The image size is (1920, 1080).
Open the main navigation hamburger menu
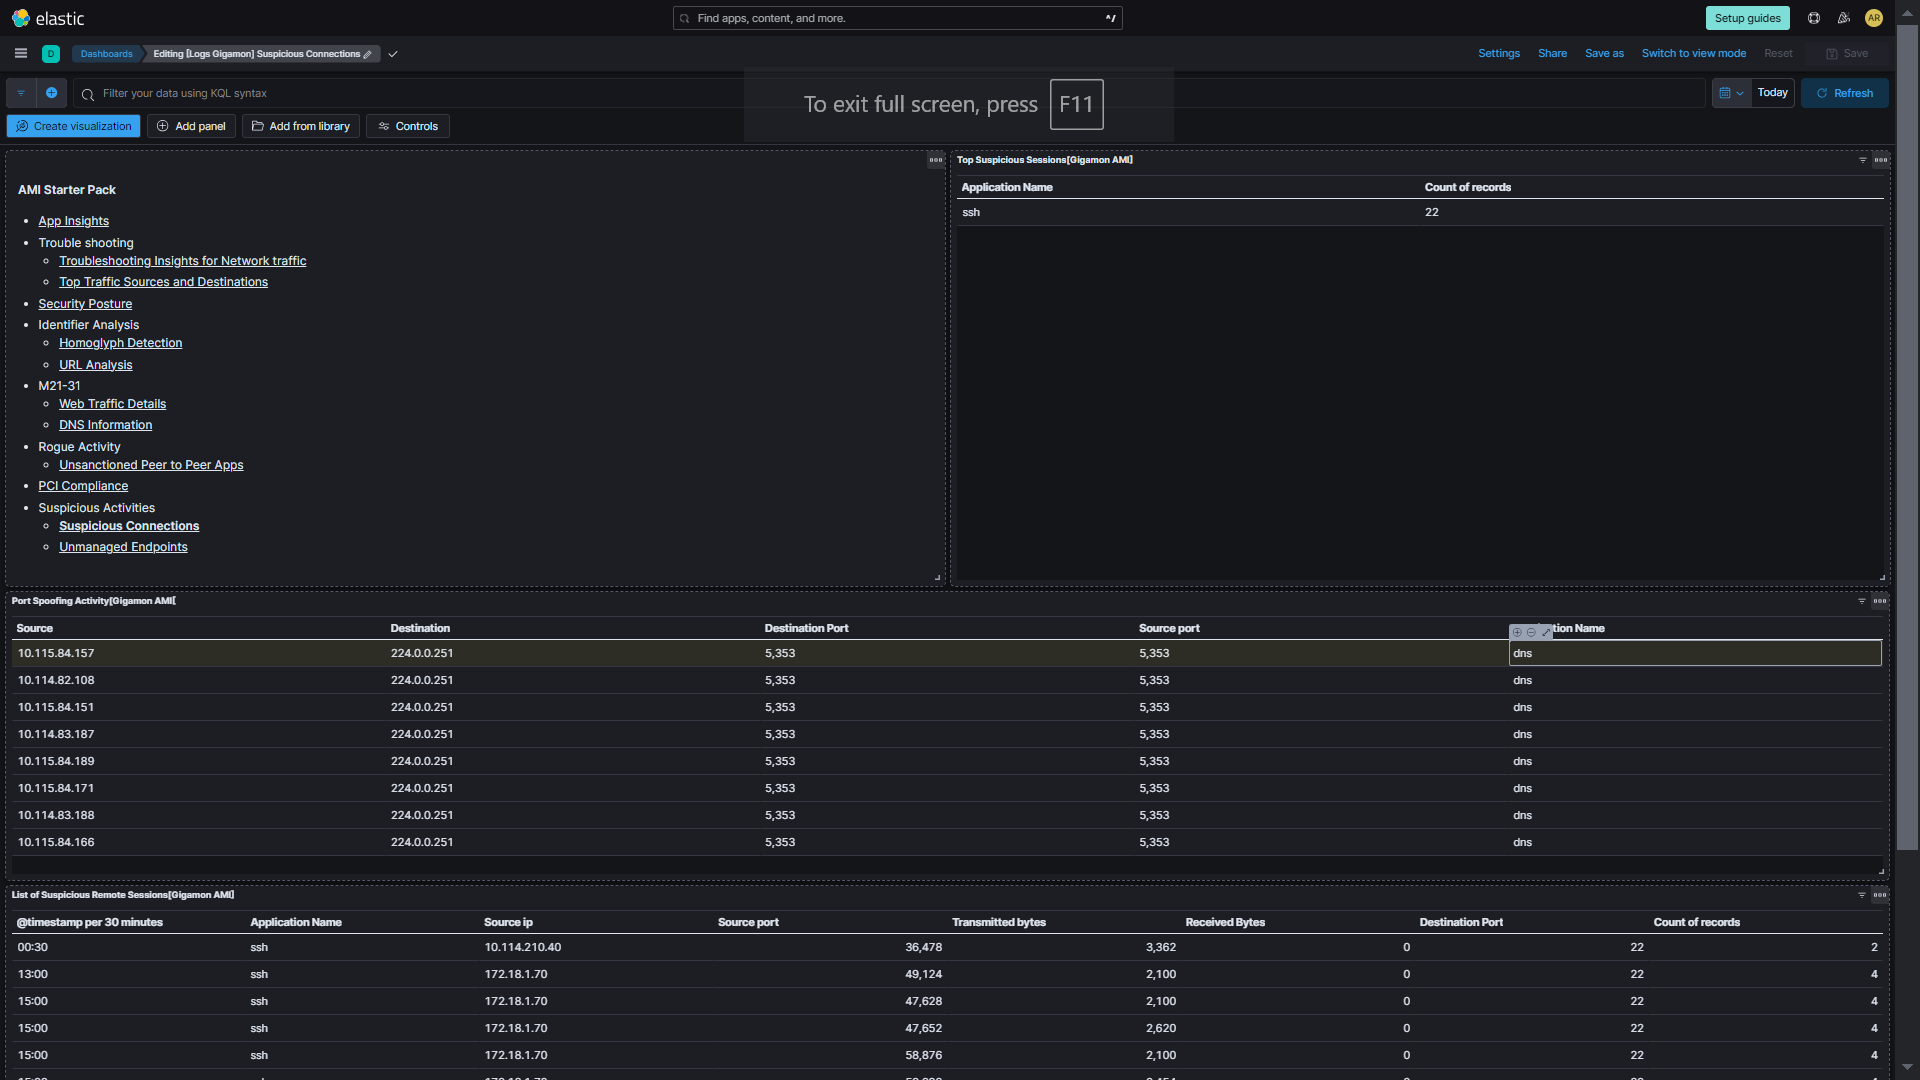(20, 53)
